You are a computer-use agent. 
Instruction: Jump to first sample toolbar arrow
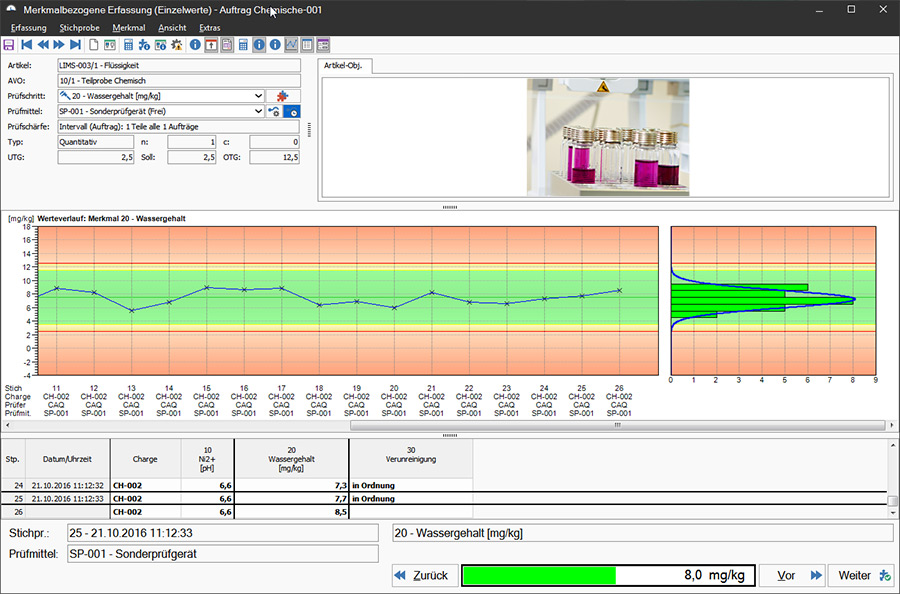tap(26, 45)
